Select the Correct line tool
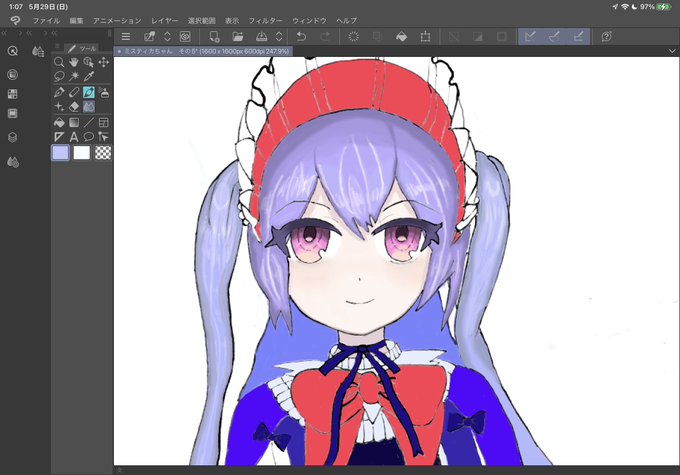This screenshot has width=680, height=475. point(103,137)
